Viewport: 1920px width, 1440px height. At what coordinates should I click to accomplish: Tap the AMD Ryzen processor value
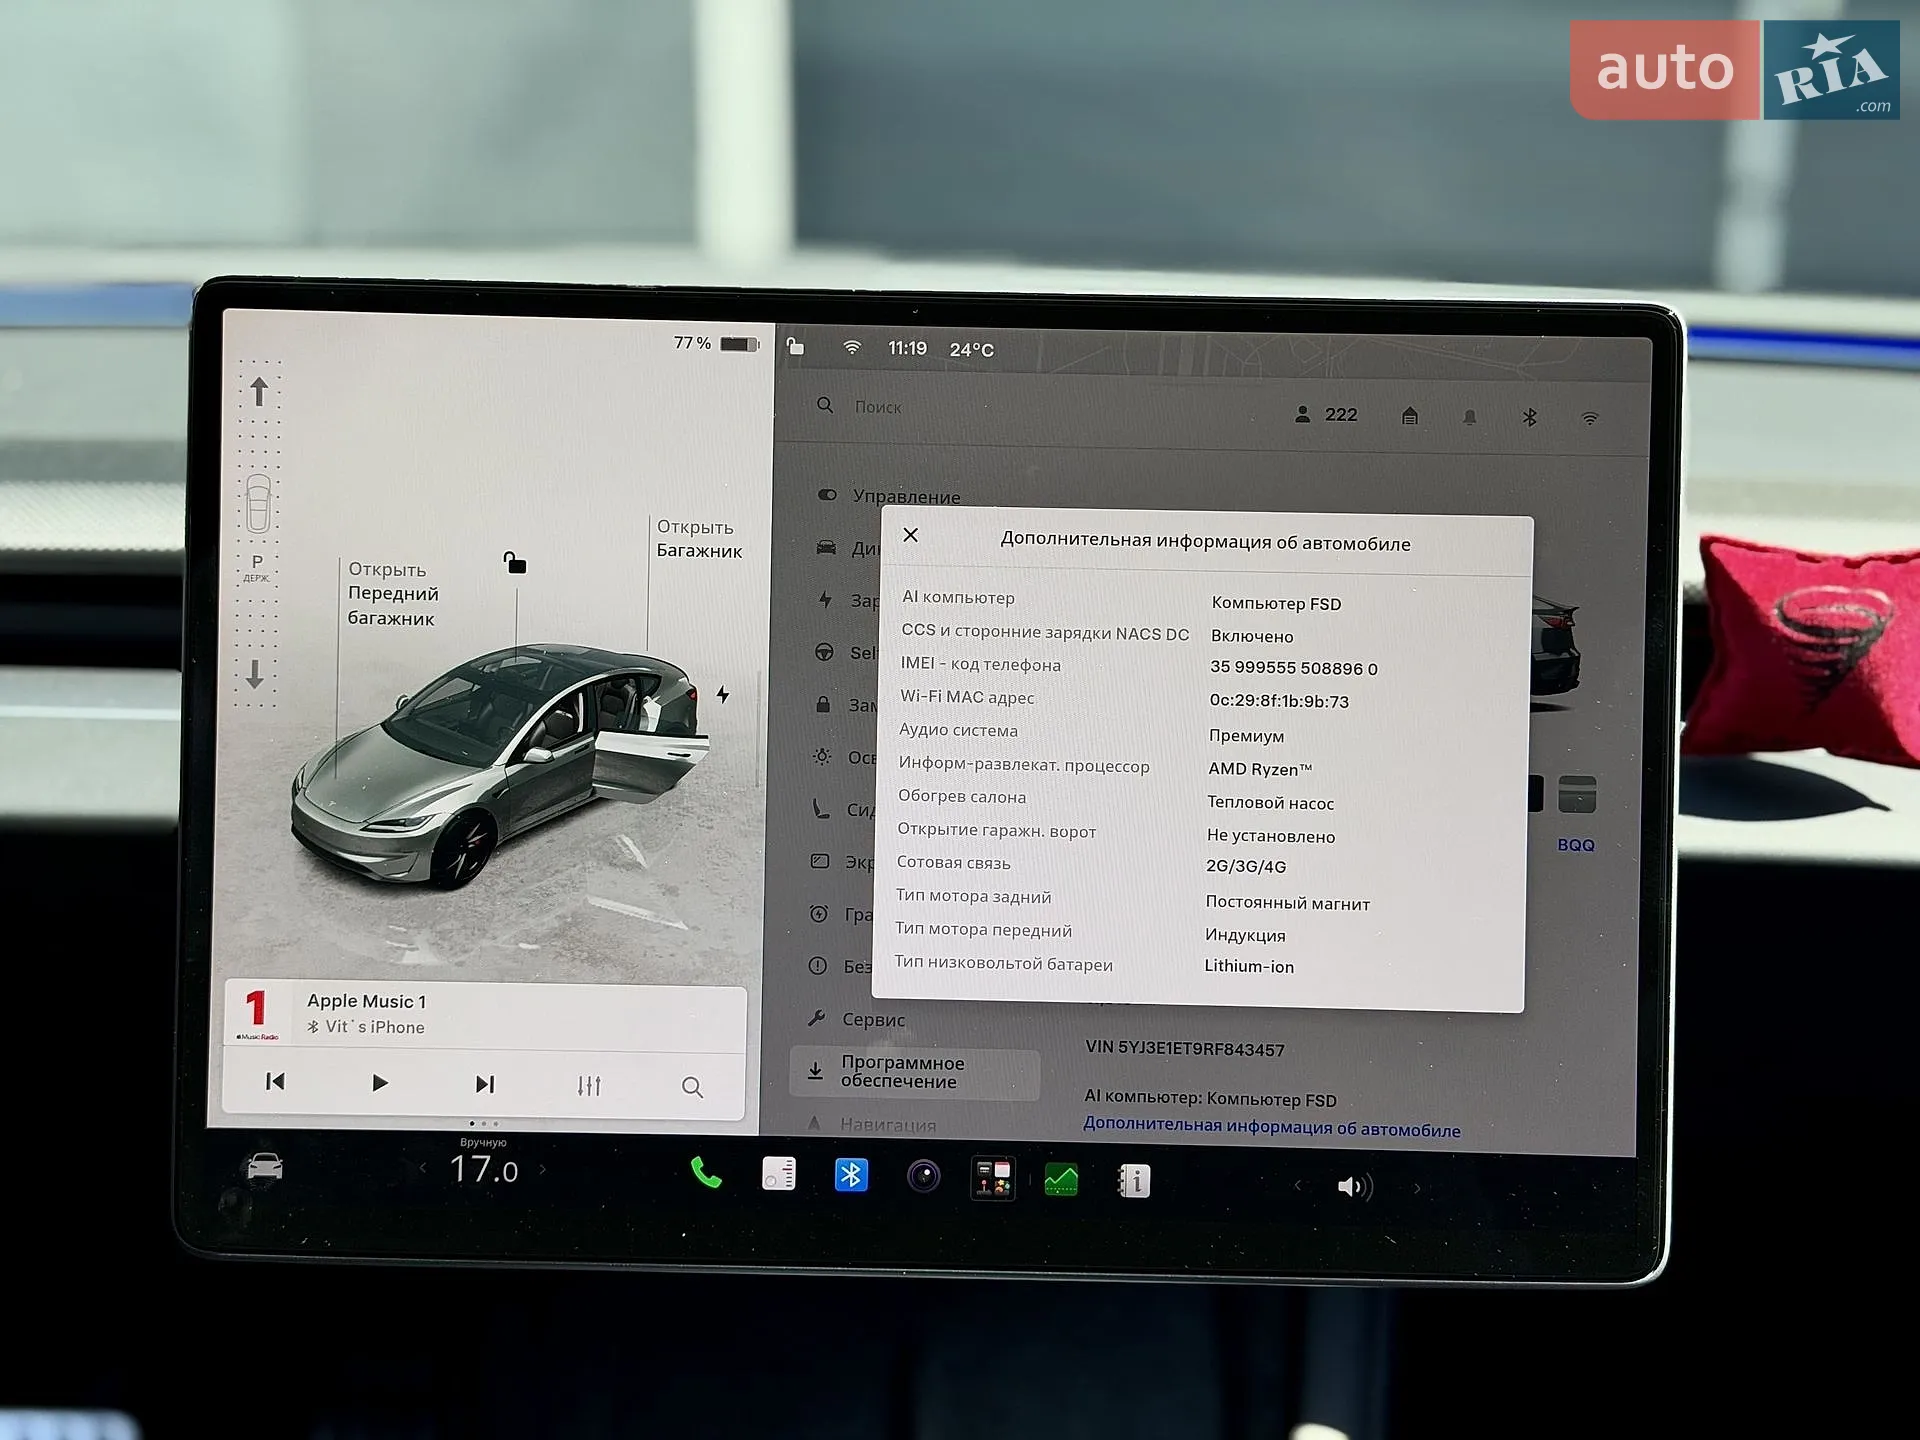pyautogui.click(x=1259, y=769)
